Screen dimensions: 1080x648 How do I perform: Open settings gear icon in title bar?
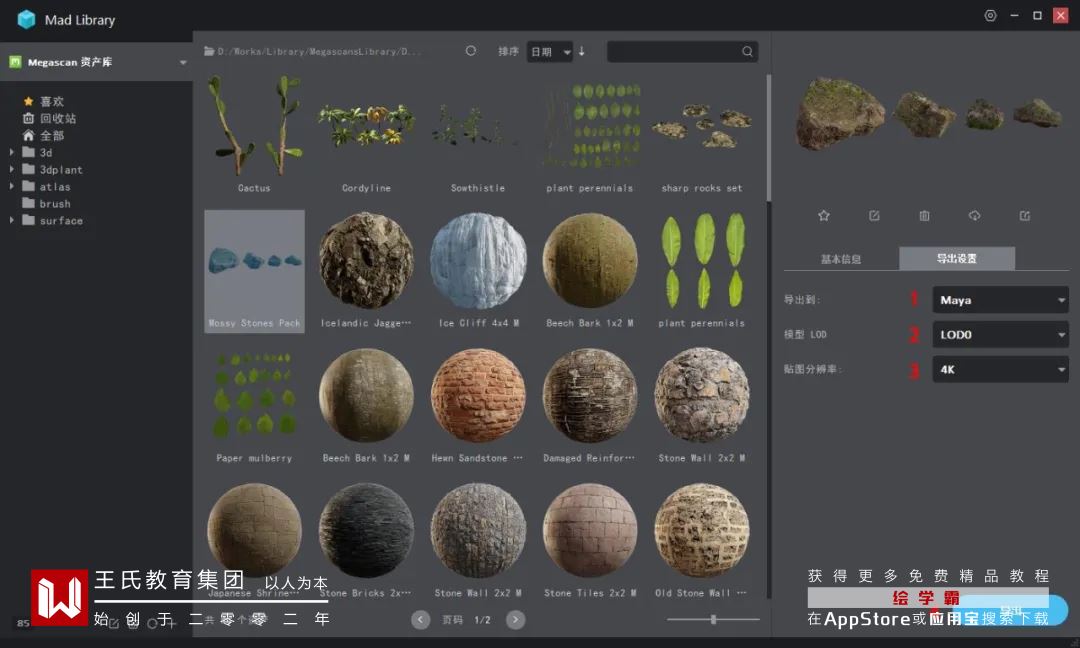pyautogui.click(x=990, y=16)
